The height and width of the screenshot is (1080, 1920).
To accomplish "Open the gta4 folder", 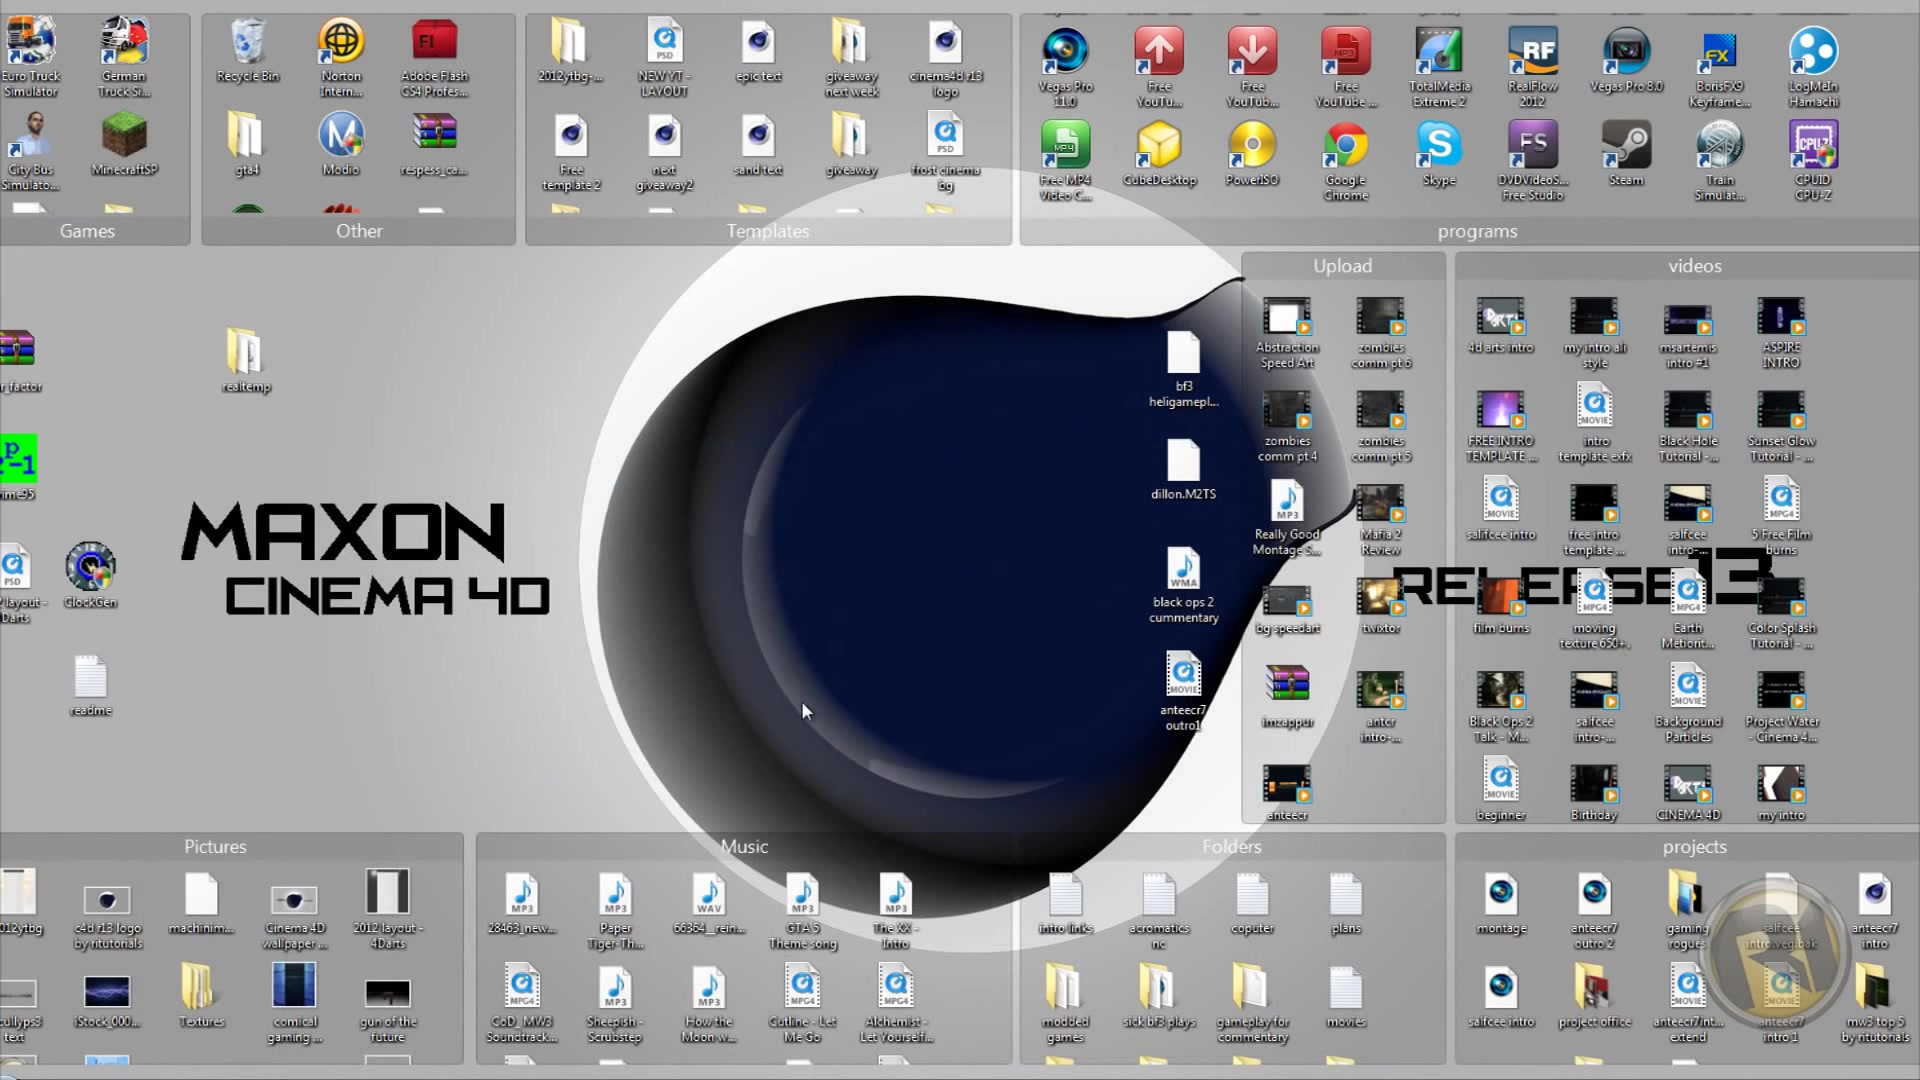I will pos(246,145).
